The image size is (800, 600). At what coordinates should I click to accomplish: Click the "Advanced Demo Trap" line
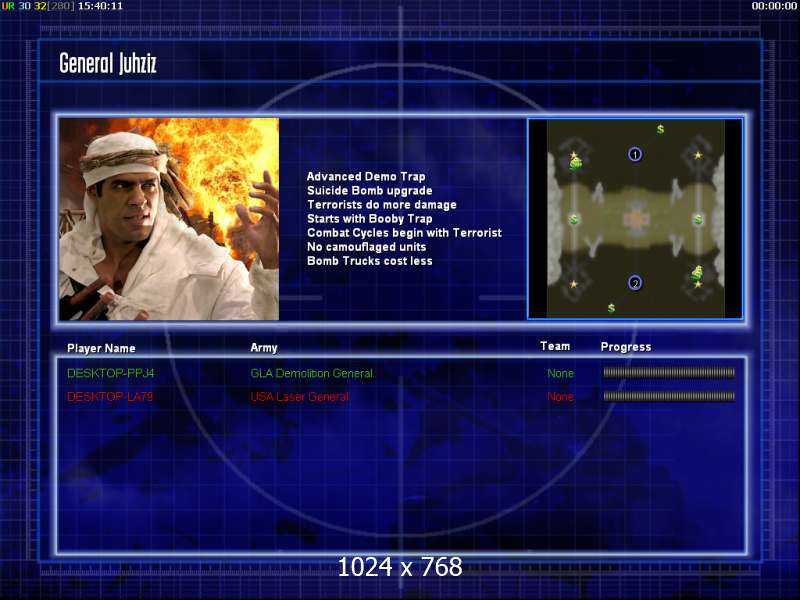point(366,177)
